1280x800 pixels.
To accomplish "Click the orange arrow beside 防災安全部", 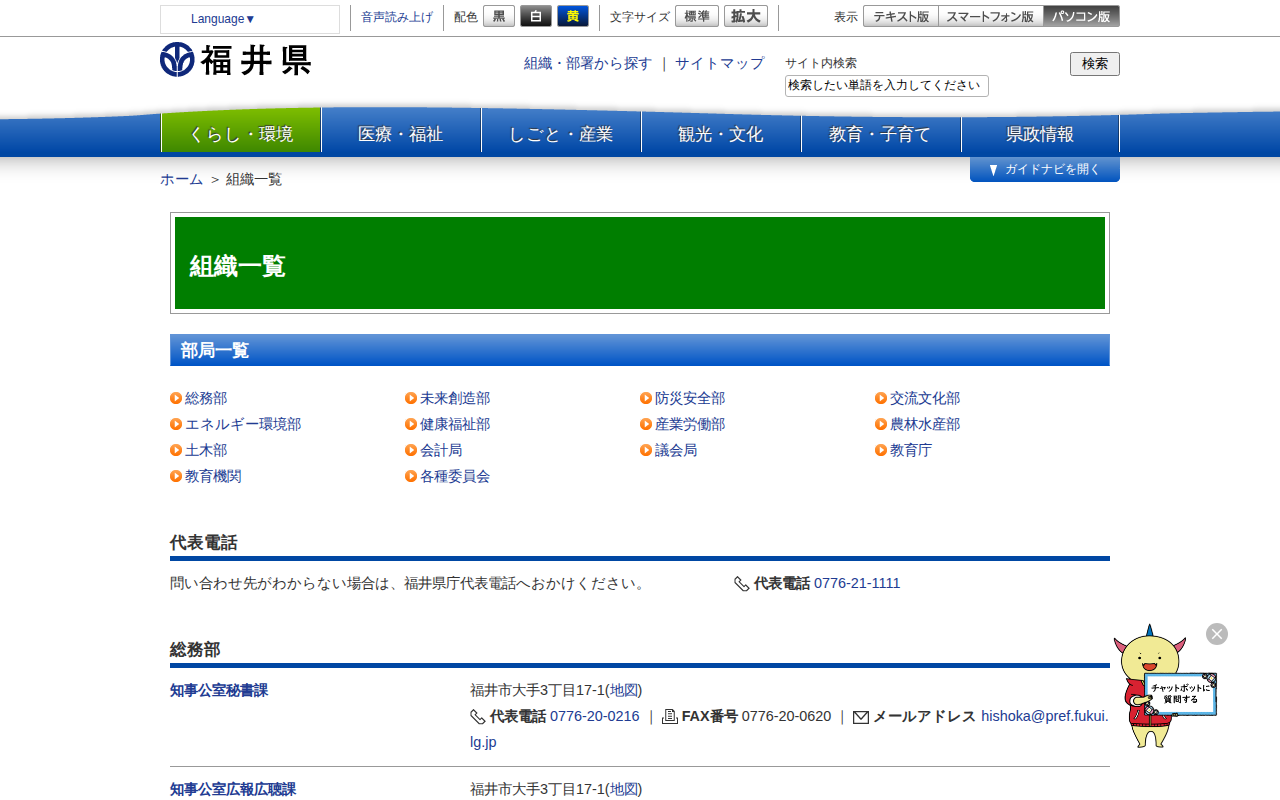I will click(646, 399).
